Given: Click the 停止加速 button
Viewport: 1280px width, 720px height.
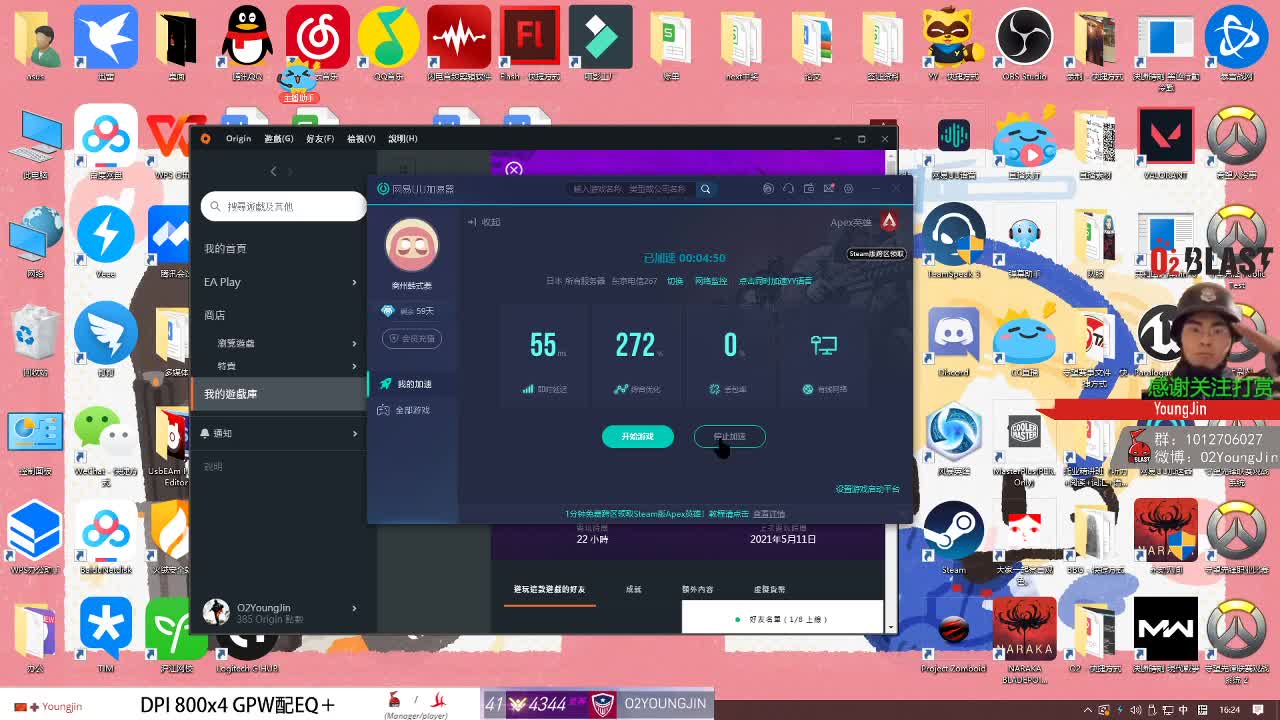Looking at the screenshot, I should (729, 436).
